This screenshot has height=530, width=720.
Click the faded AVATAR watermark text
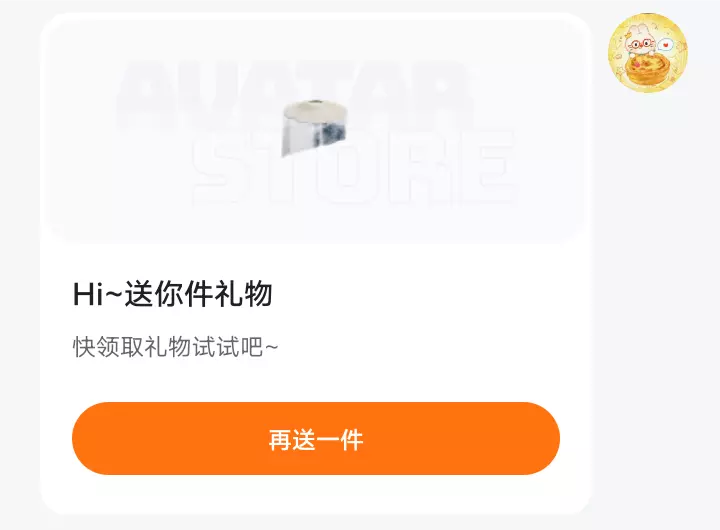(296, 96)
